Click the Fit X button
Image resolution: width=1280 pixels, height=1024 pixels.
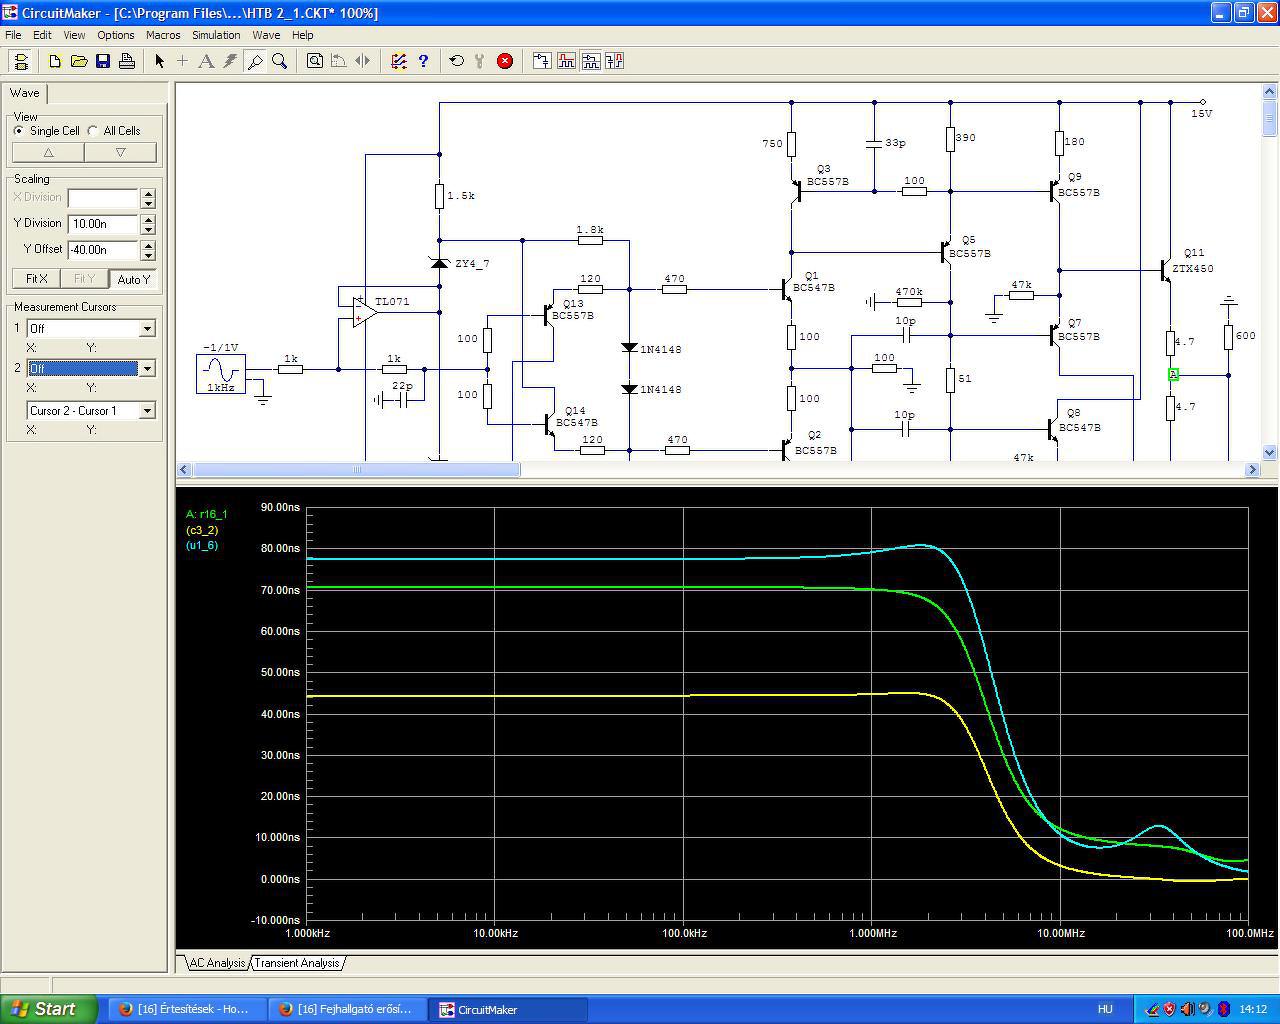click(x=37, y=279)
